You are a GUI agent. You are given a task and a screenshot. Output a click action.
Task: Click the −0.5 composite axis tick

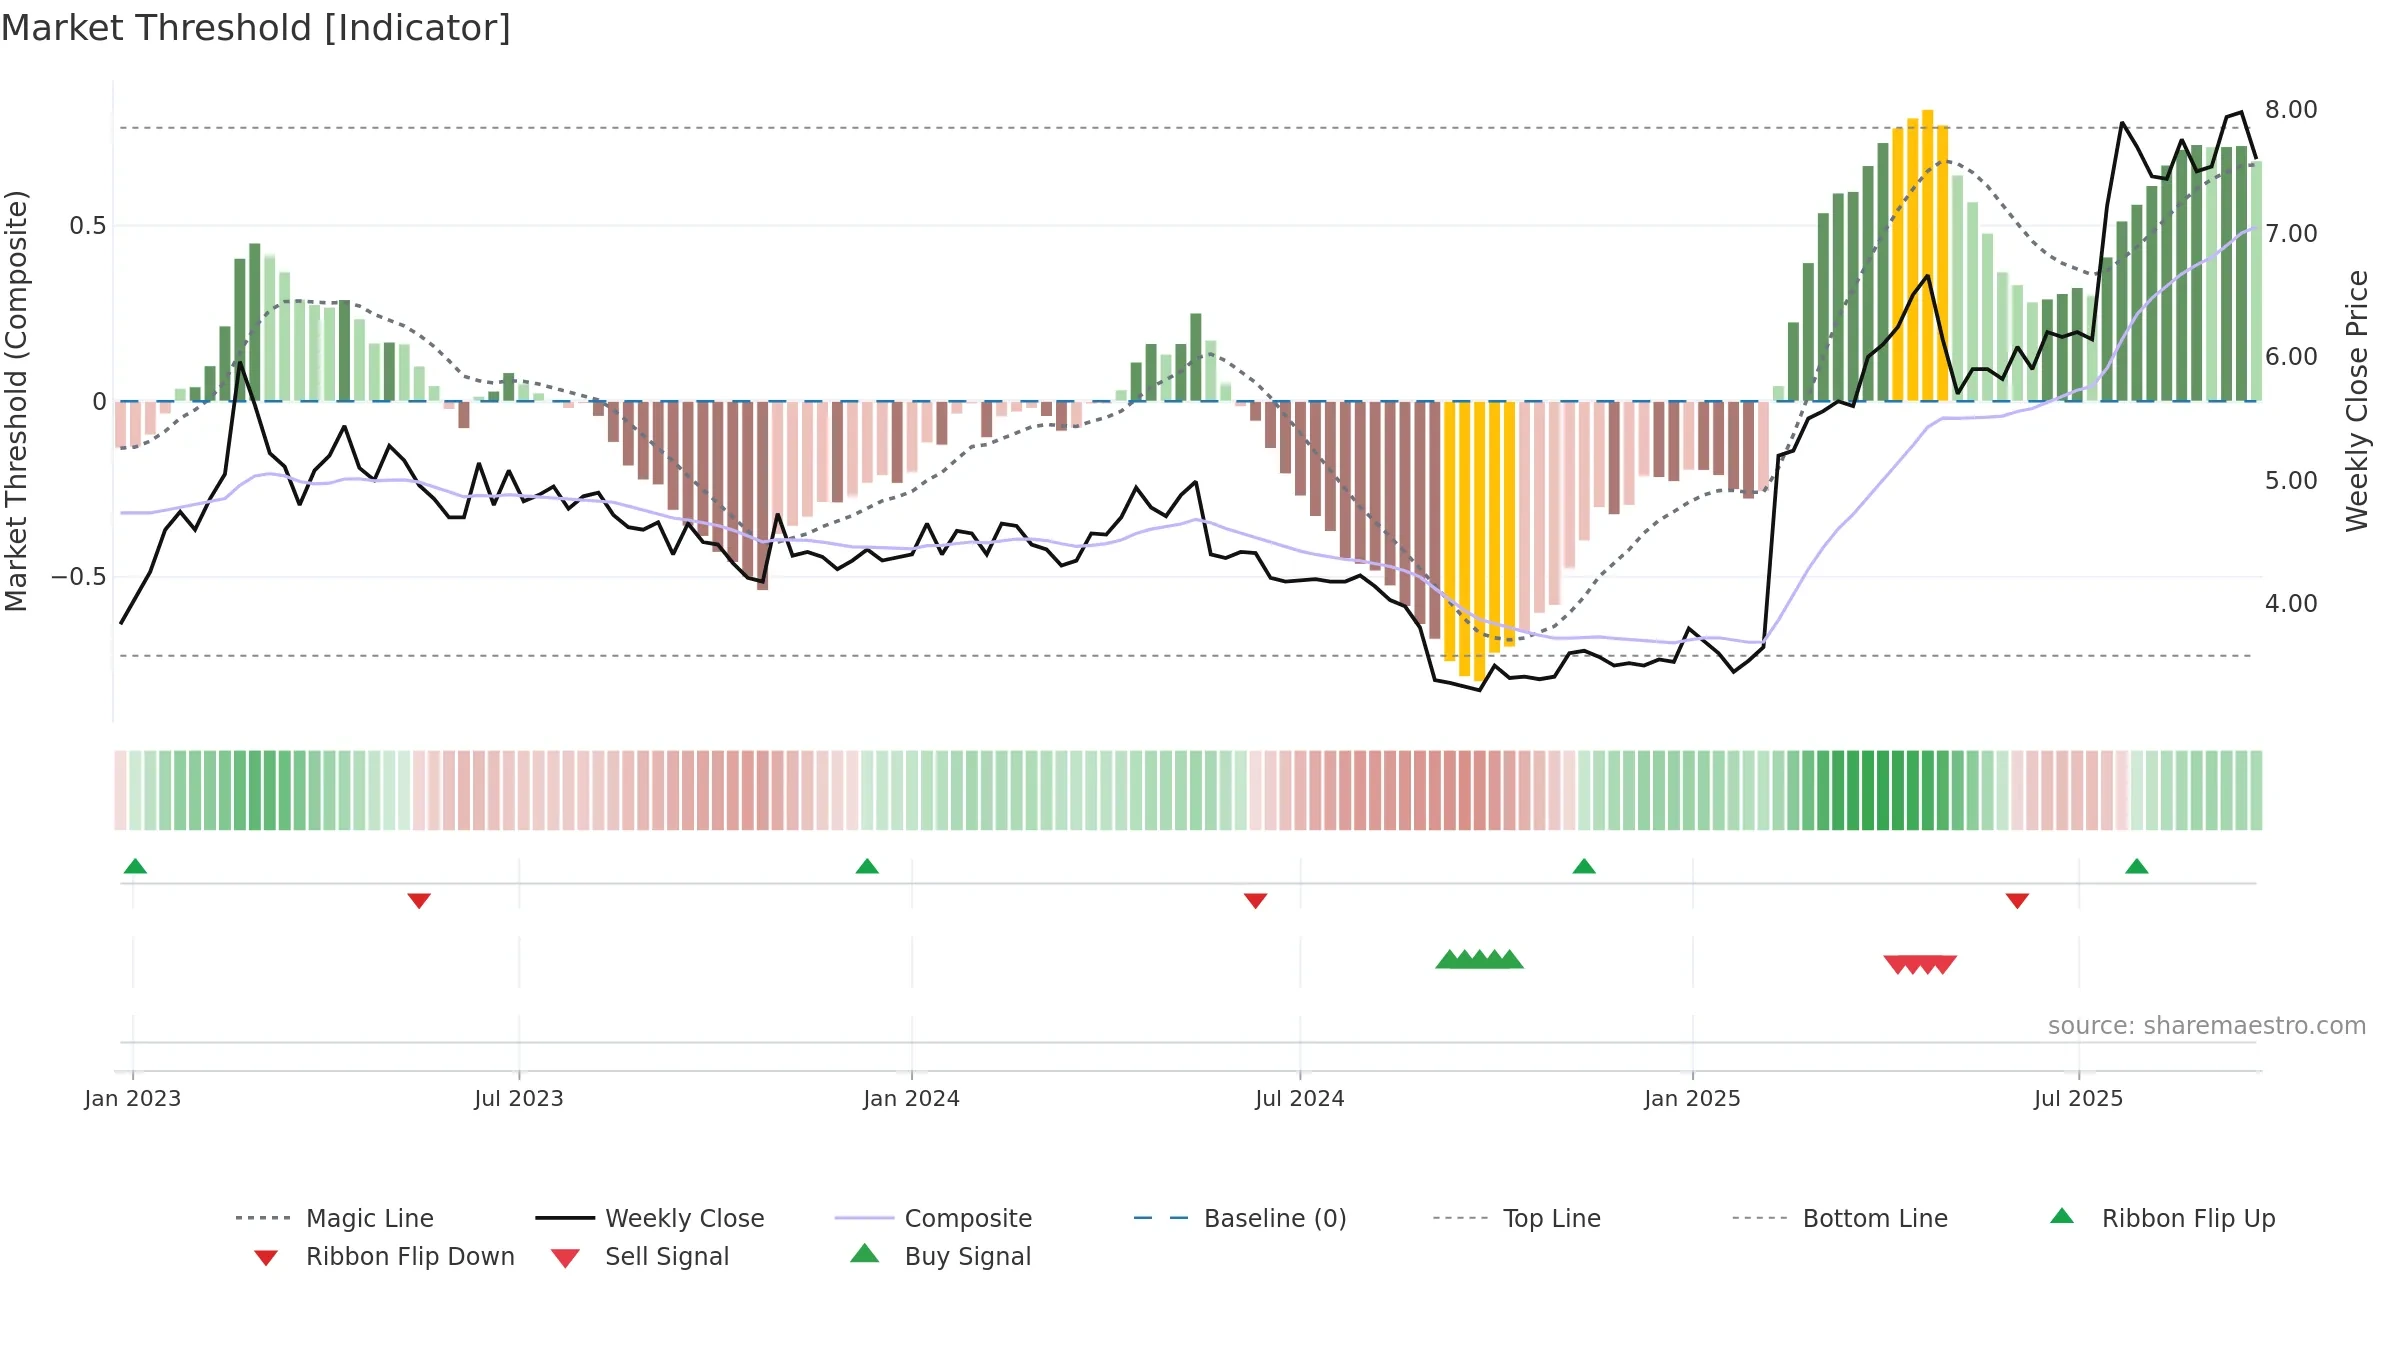(79, 577)
